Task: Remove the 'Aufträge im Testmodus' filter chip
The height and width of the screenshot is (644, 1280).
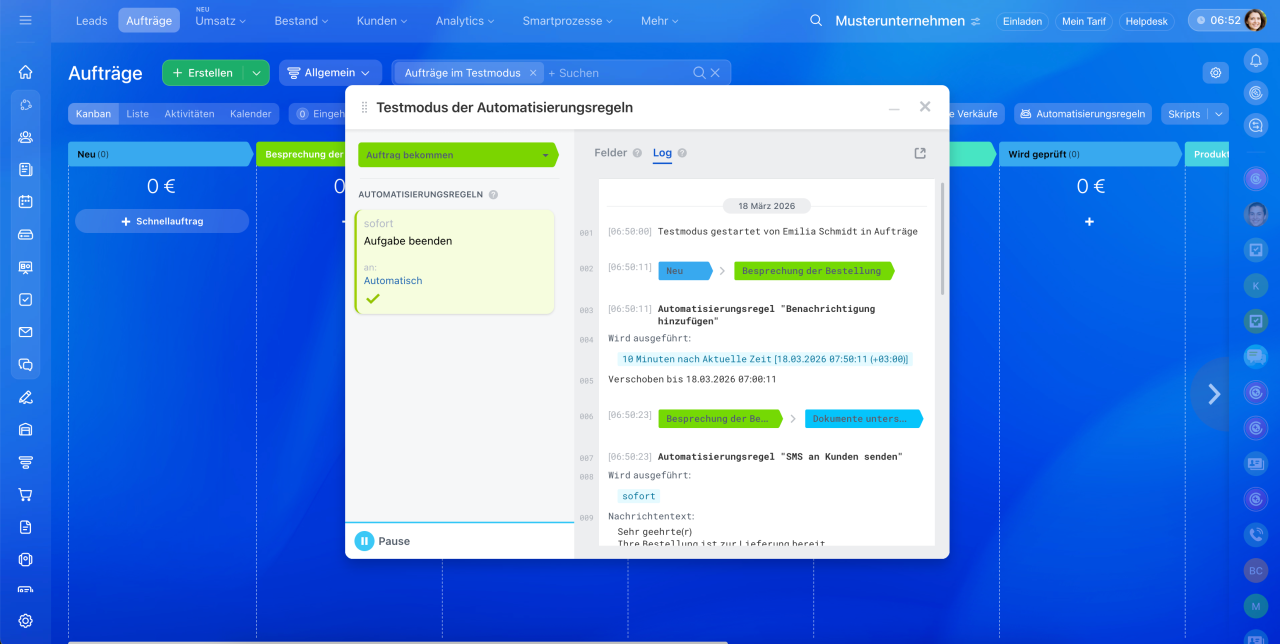Action: 533,73
